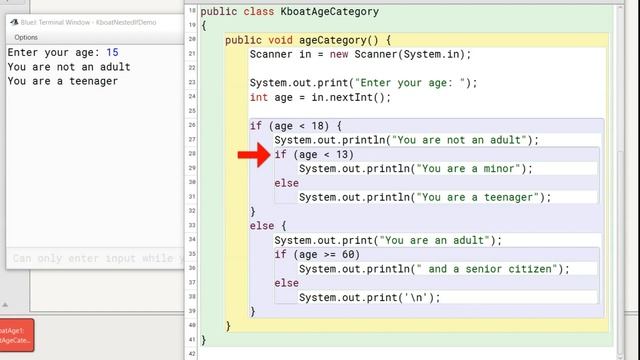The image size is (640, 360).
Task: Click the output "You are a teenager" in terminal
Action: pyautogui.click(x=63, y=81)
